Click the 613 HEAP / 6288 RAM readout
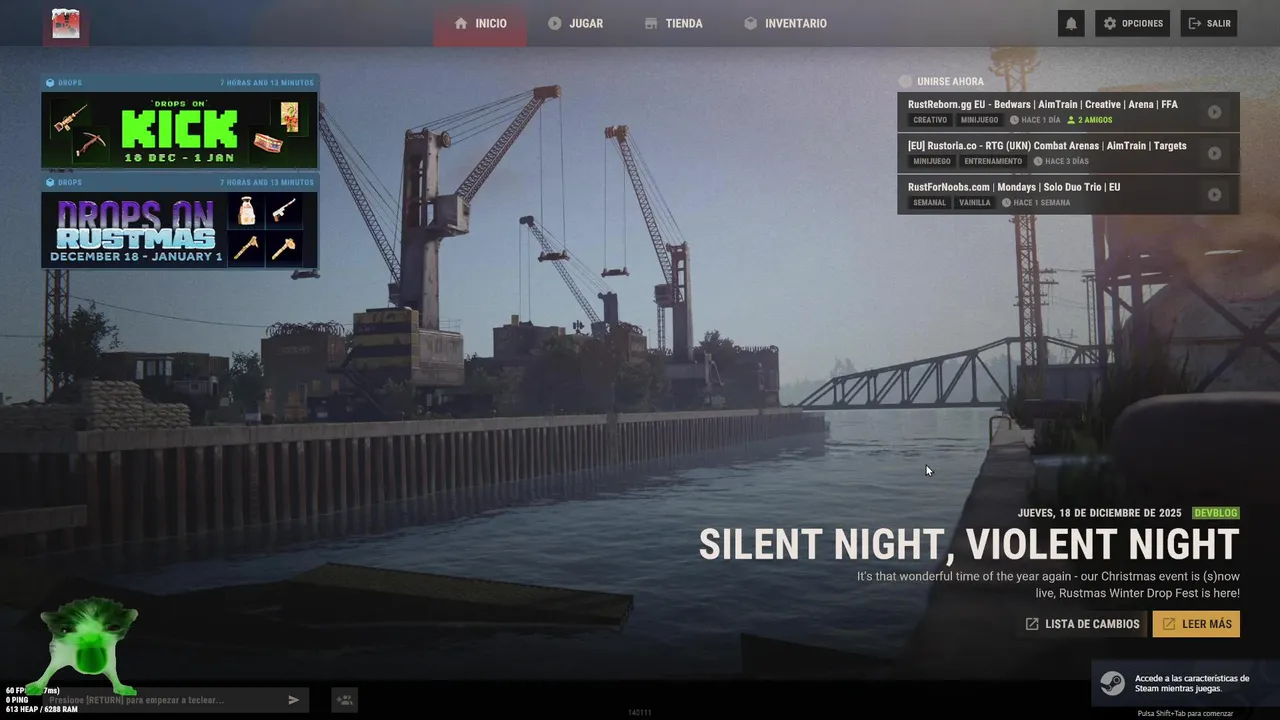 pos(41,709)
